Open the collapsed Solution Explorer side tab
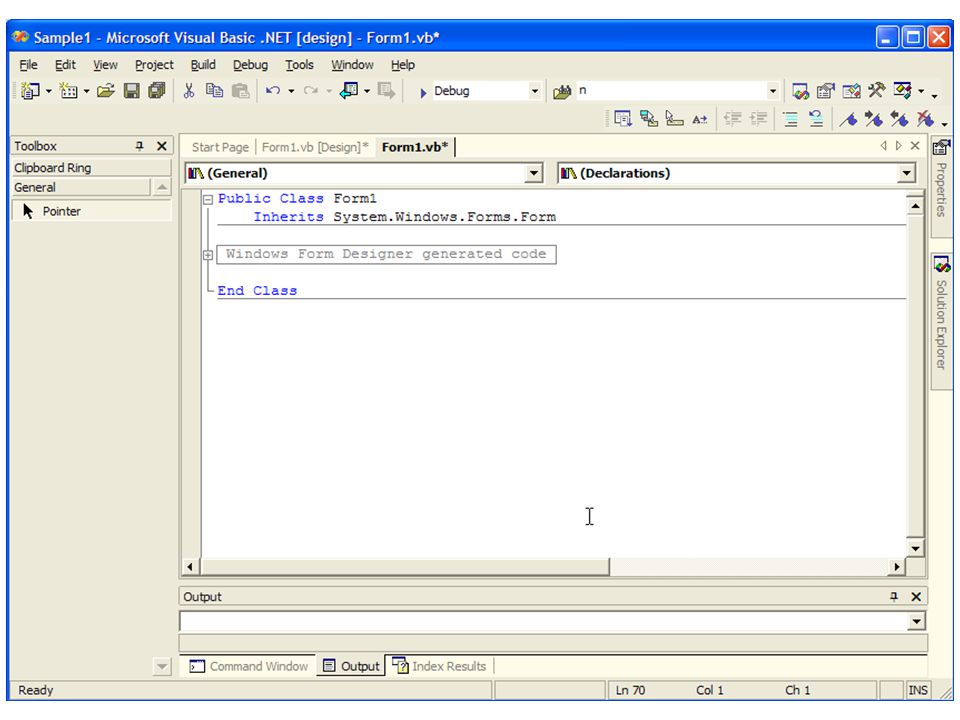The height and width of the screenshot is (720, 960). click(941, 321)
